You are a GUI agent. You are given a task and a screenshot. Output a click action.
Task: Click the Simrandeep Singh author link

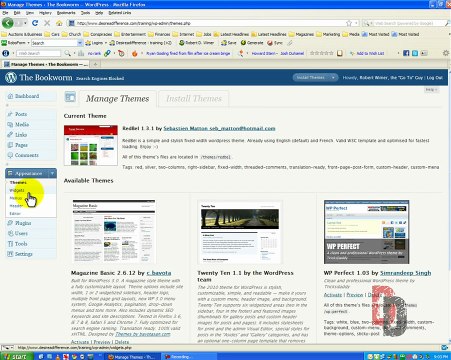point(405,273)
